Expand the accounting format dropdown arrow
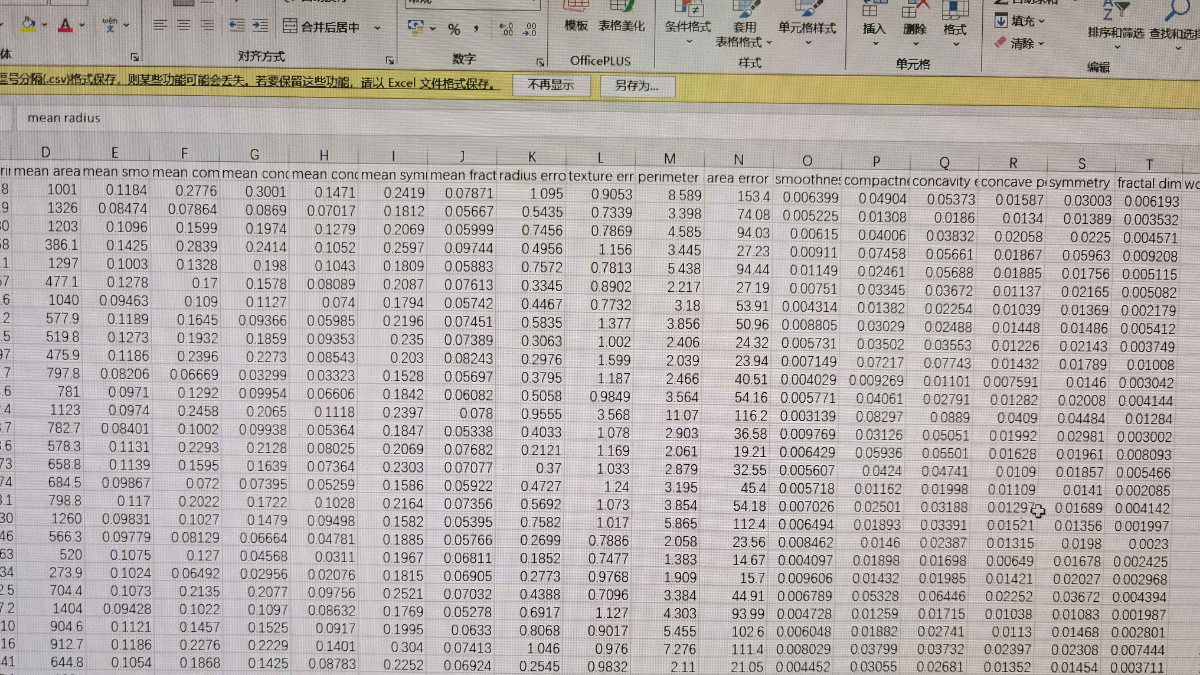Image resolution: width=1200 pixels, height=675 pixels. (433, 30)
